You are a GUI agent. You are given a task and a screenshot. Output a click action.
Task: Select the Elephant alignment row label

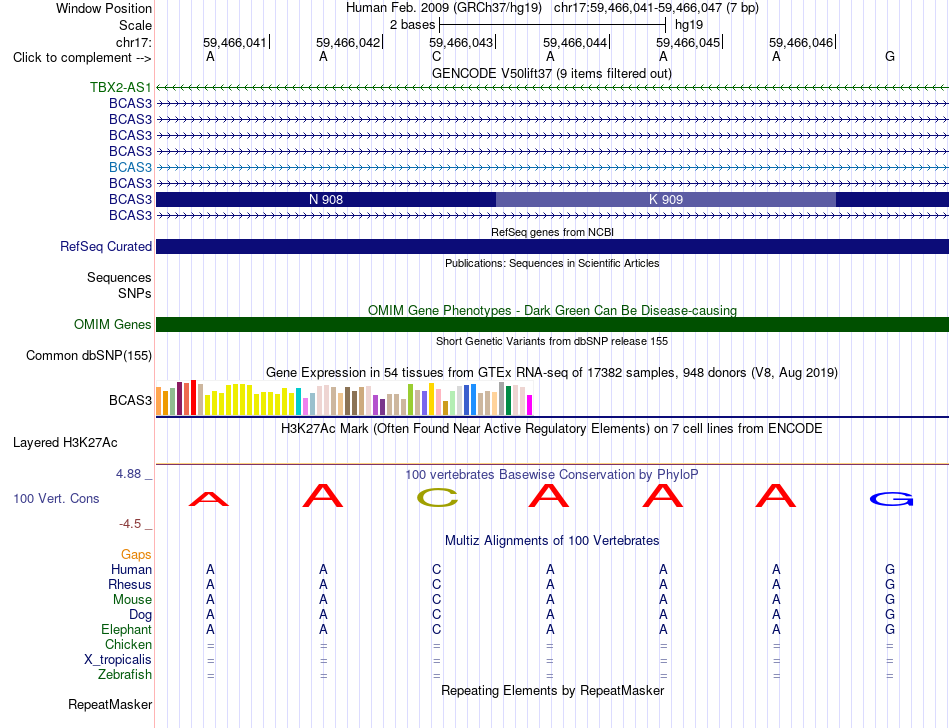(x=126, y=629)
